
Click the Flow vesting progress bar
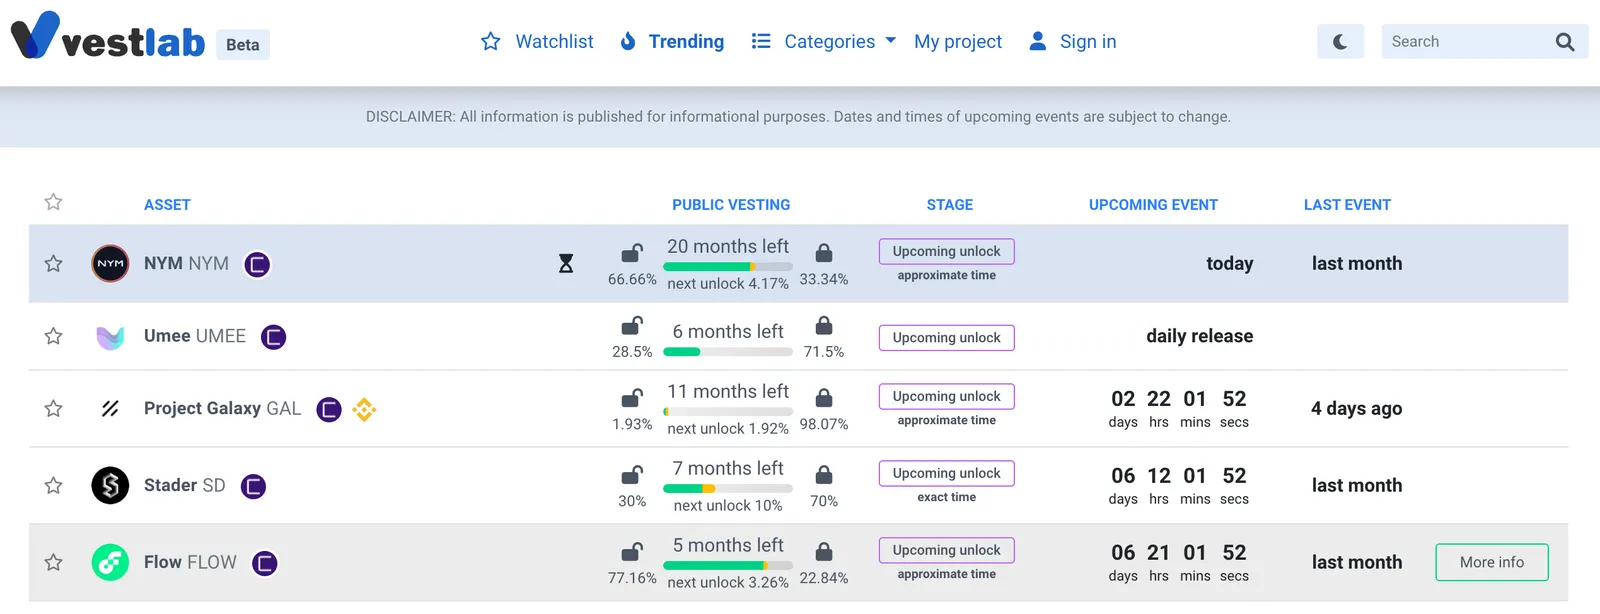[728, 566]
